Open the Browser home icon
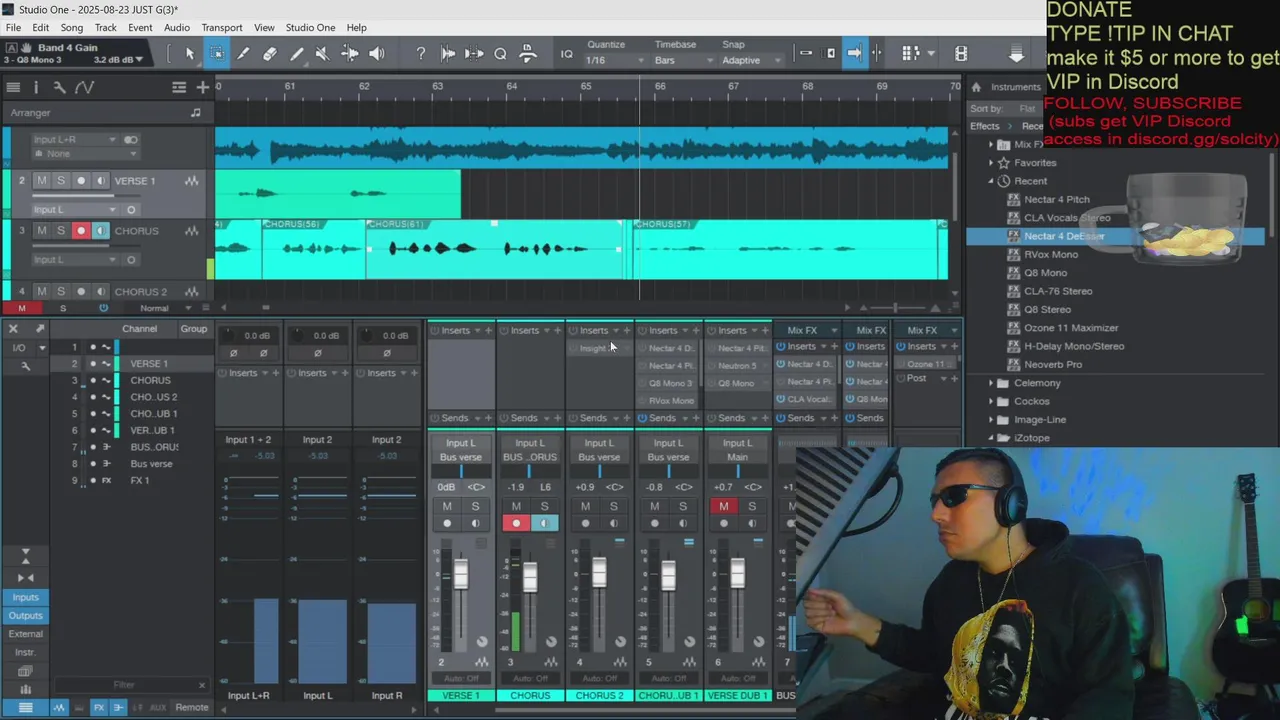1280x720 pixels. pyautogui.click(x=976, y=87)
